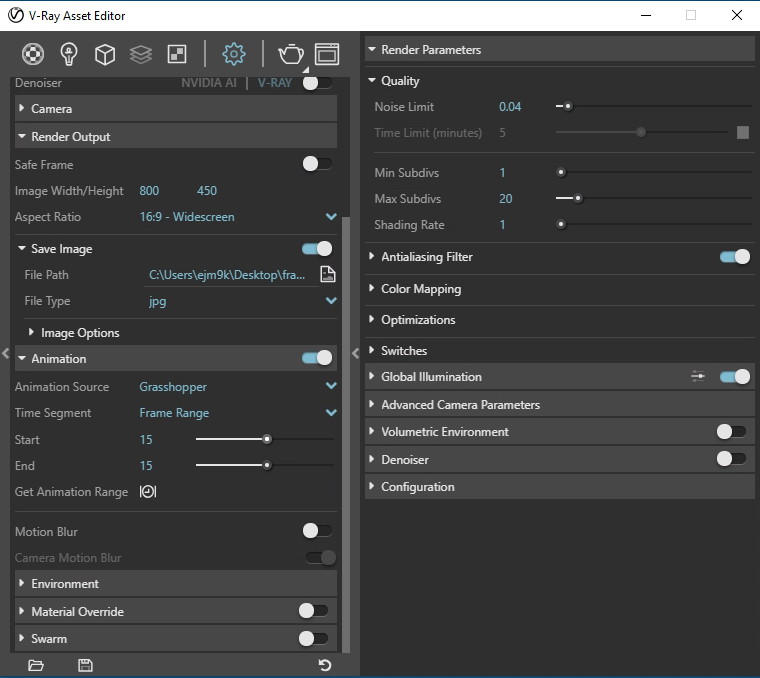Click the Noise Limit slider handle
The width and height of the screenshot is (760, 678).
point(568,106)
